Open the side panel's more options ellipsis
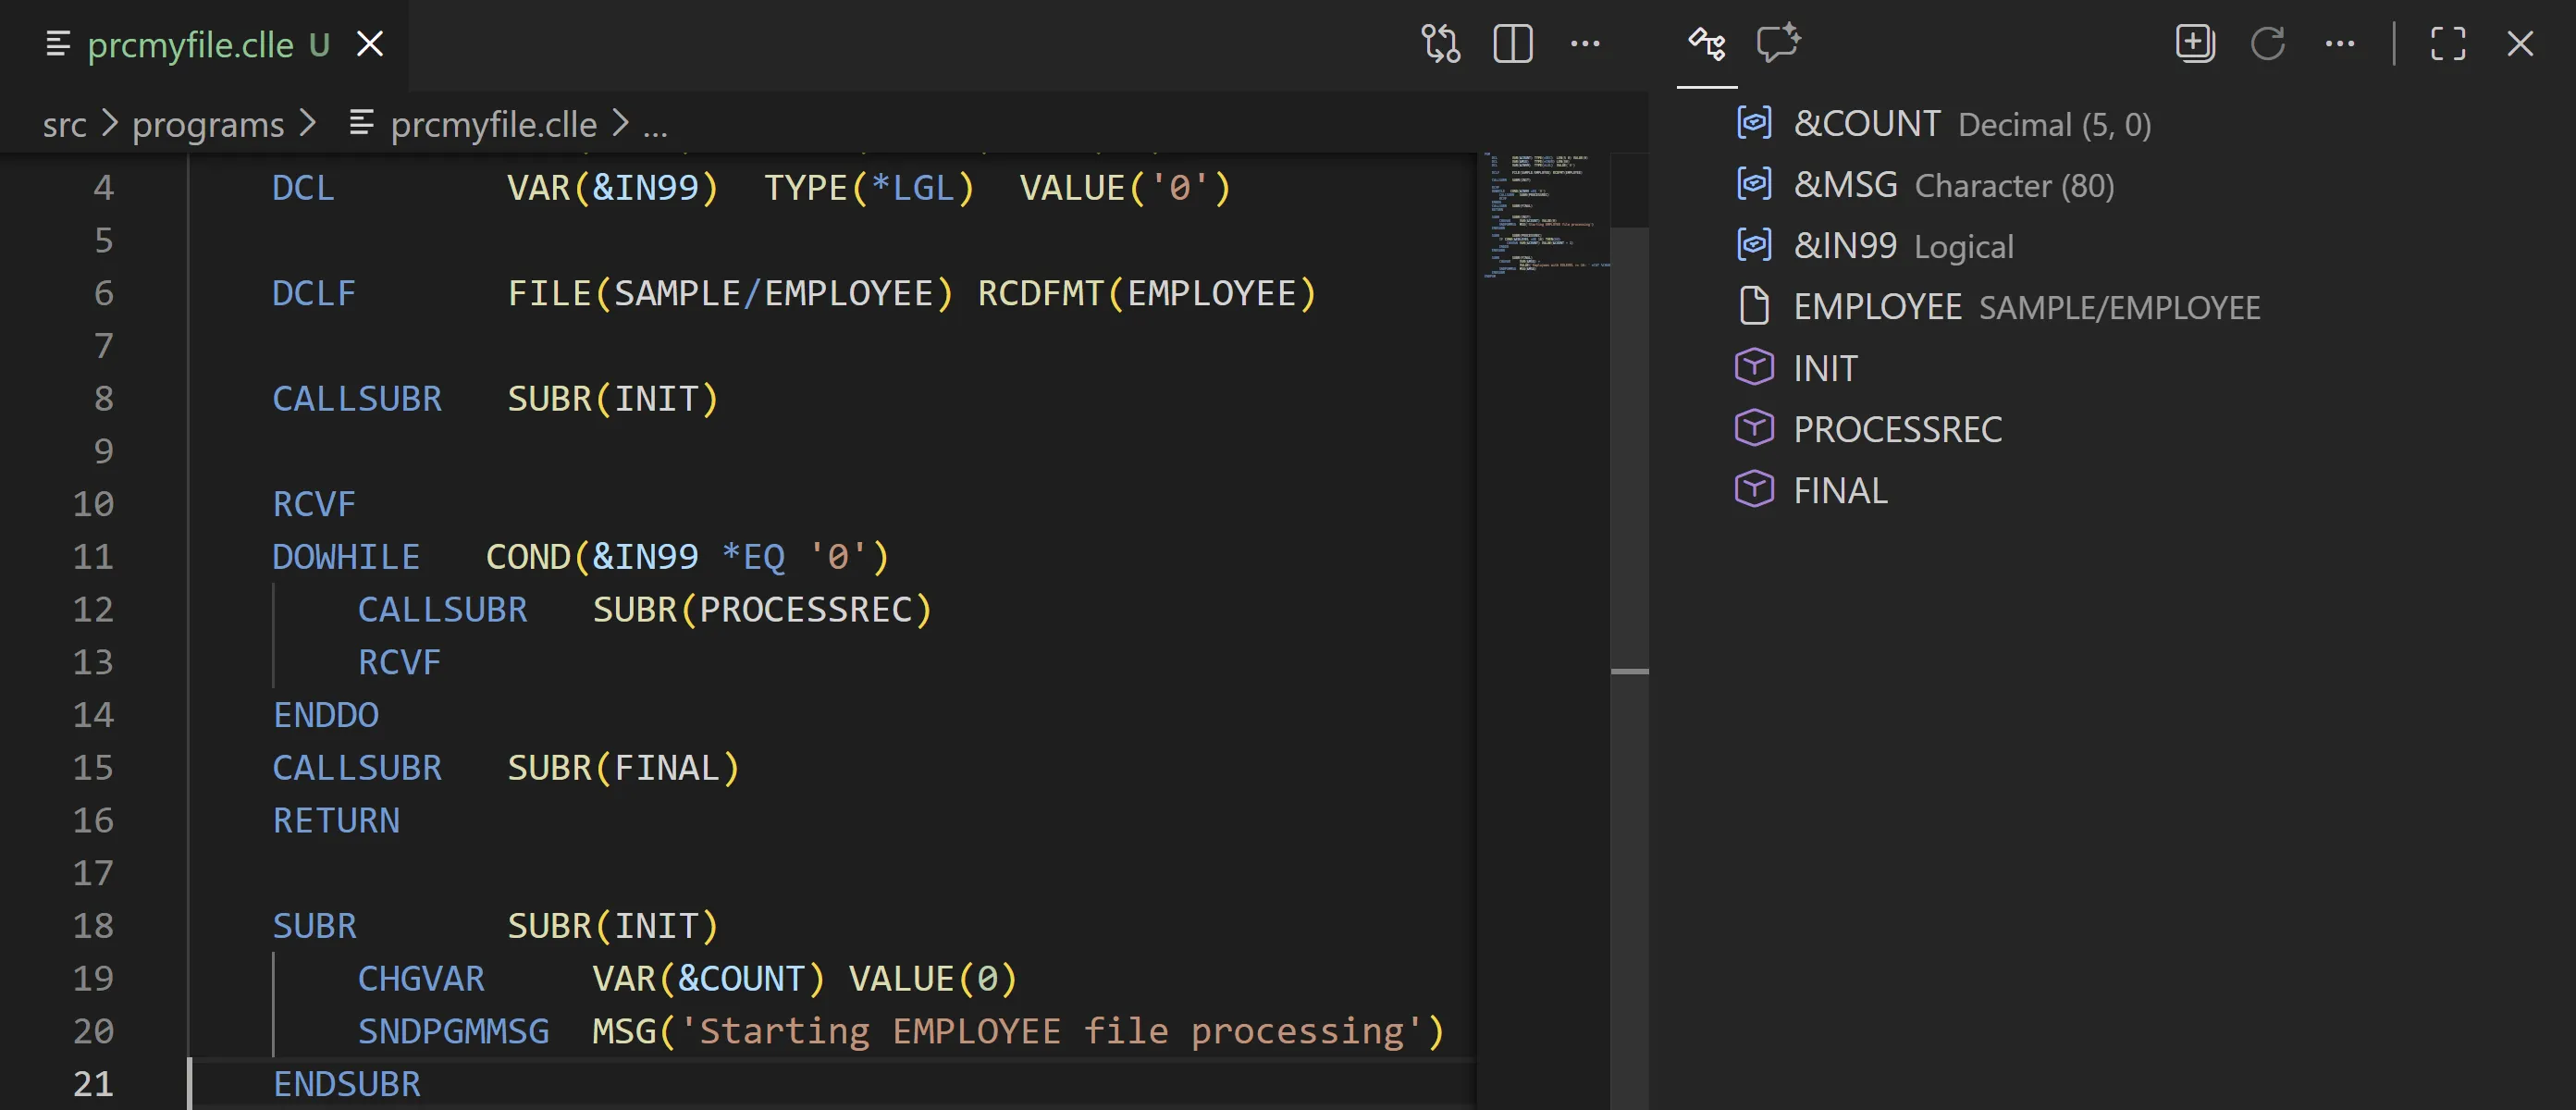Viewport: 2576px width, 1110px height. [x=2339, y=44]
